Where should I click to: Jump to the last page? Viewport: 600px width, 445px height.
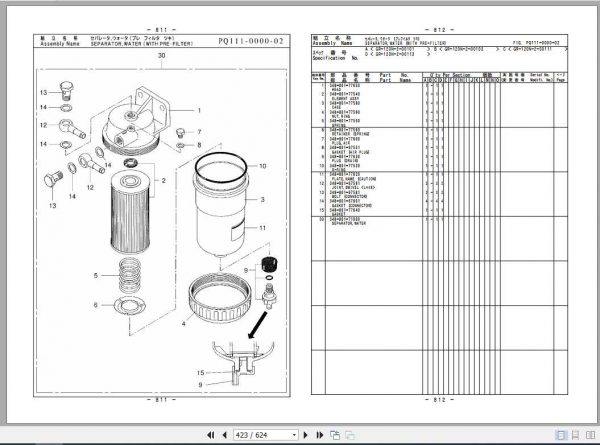point(320,435)
